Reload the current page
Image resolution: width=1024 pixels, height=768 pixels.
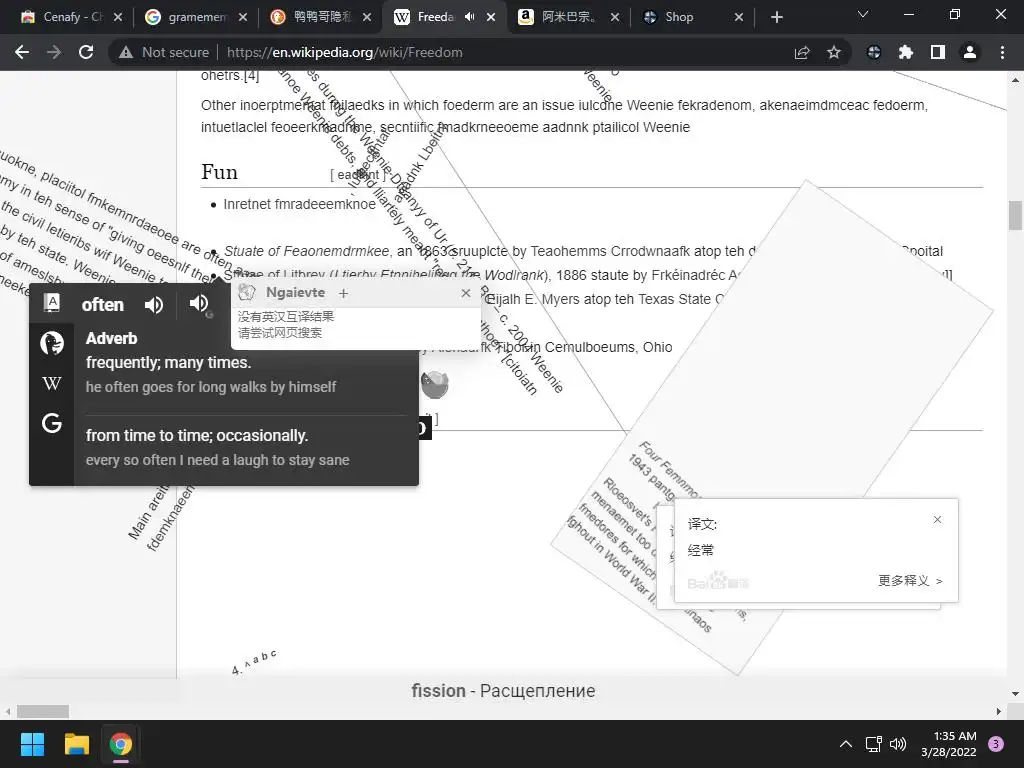coord(86,52)
